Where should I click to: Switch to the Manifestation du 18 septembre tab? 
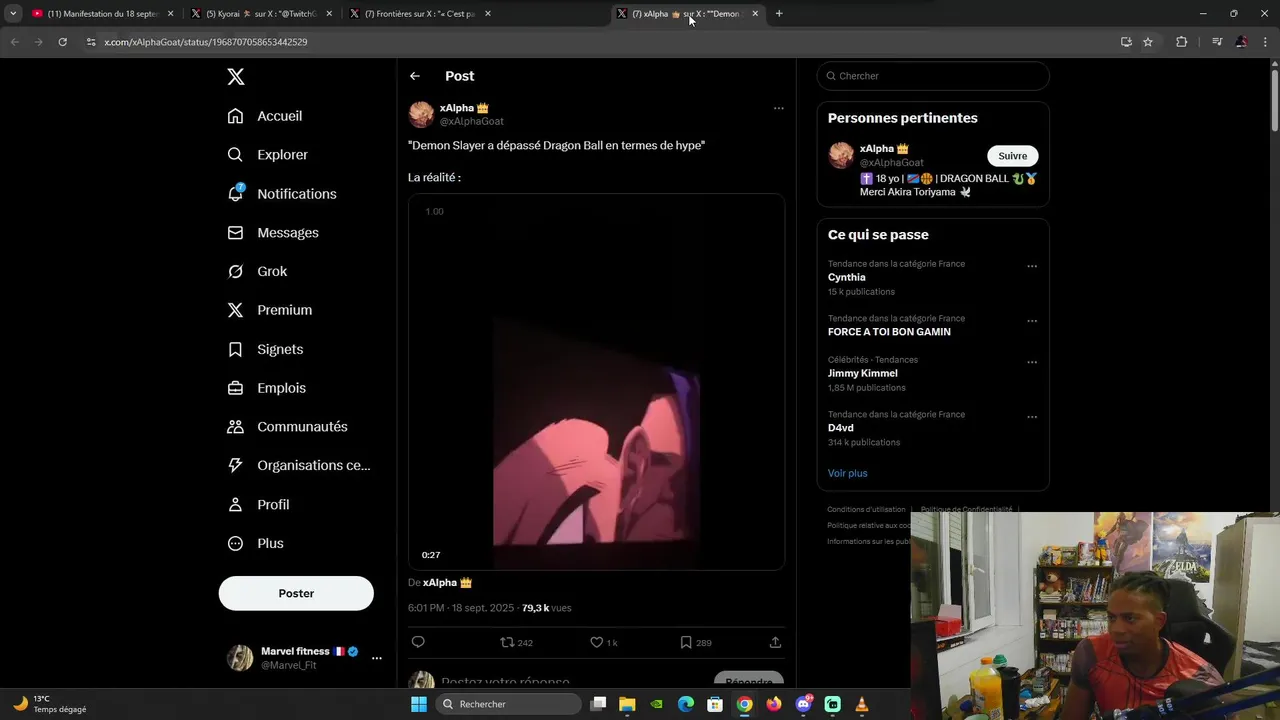(x=103, y=14)
